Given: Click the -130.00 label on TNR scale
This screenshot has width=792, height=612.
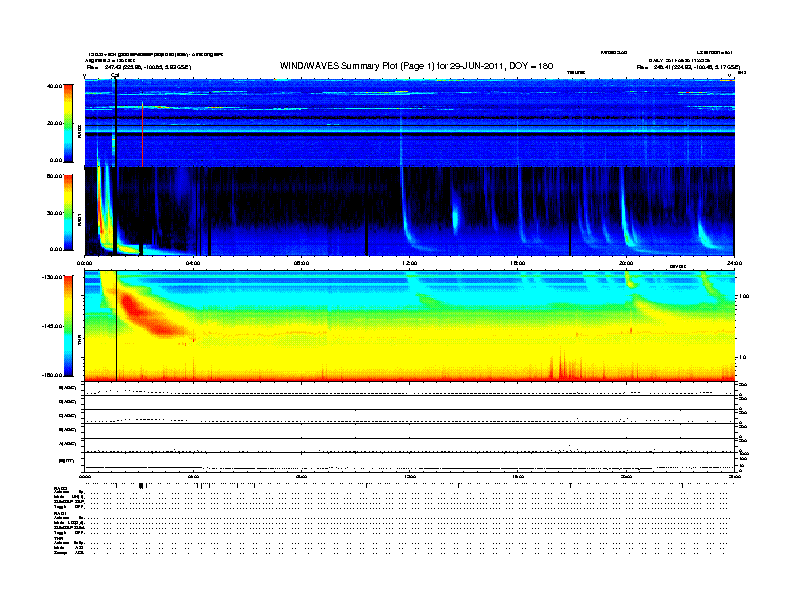Looking at the screenshot, I should pyautogui.click(x=52, y=277).
